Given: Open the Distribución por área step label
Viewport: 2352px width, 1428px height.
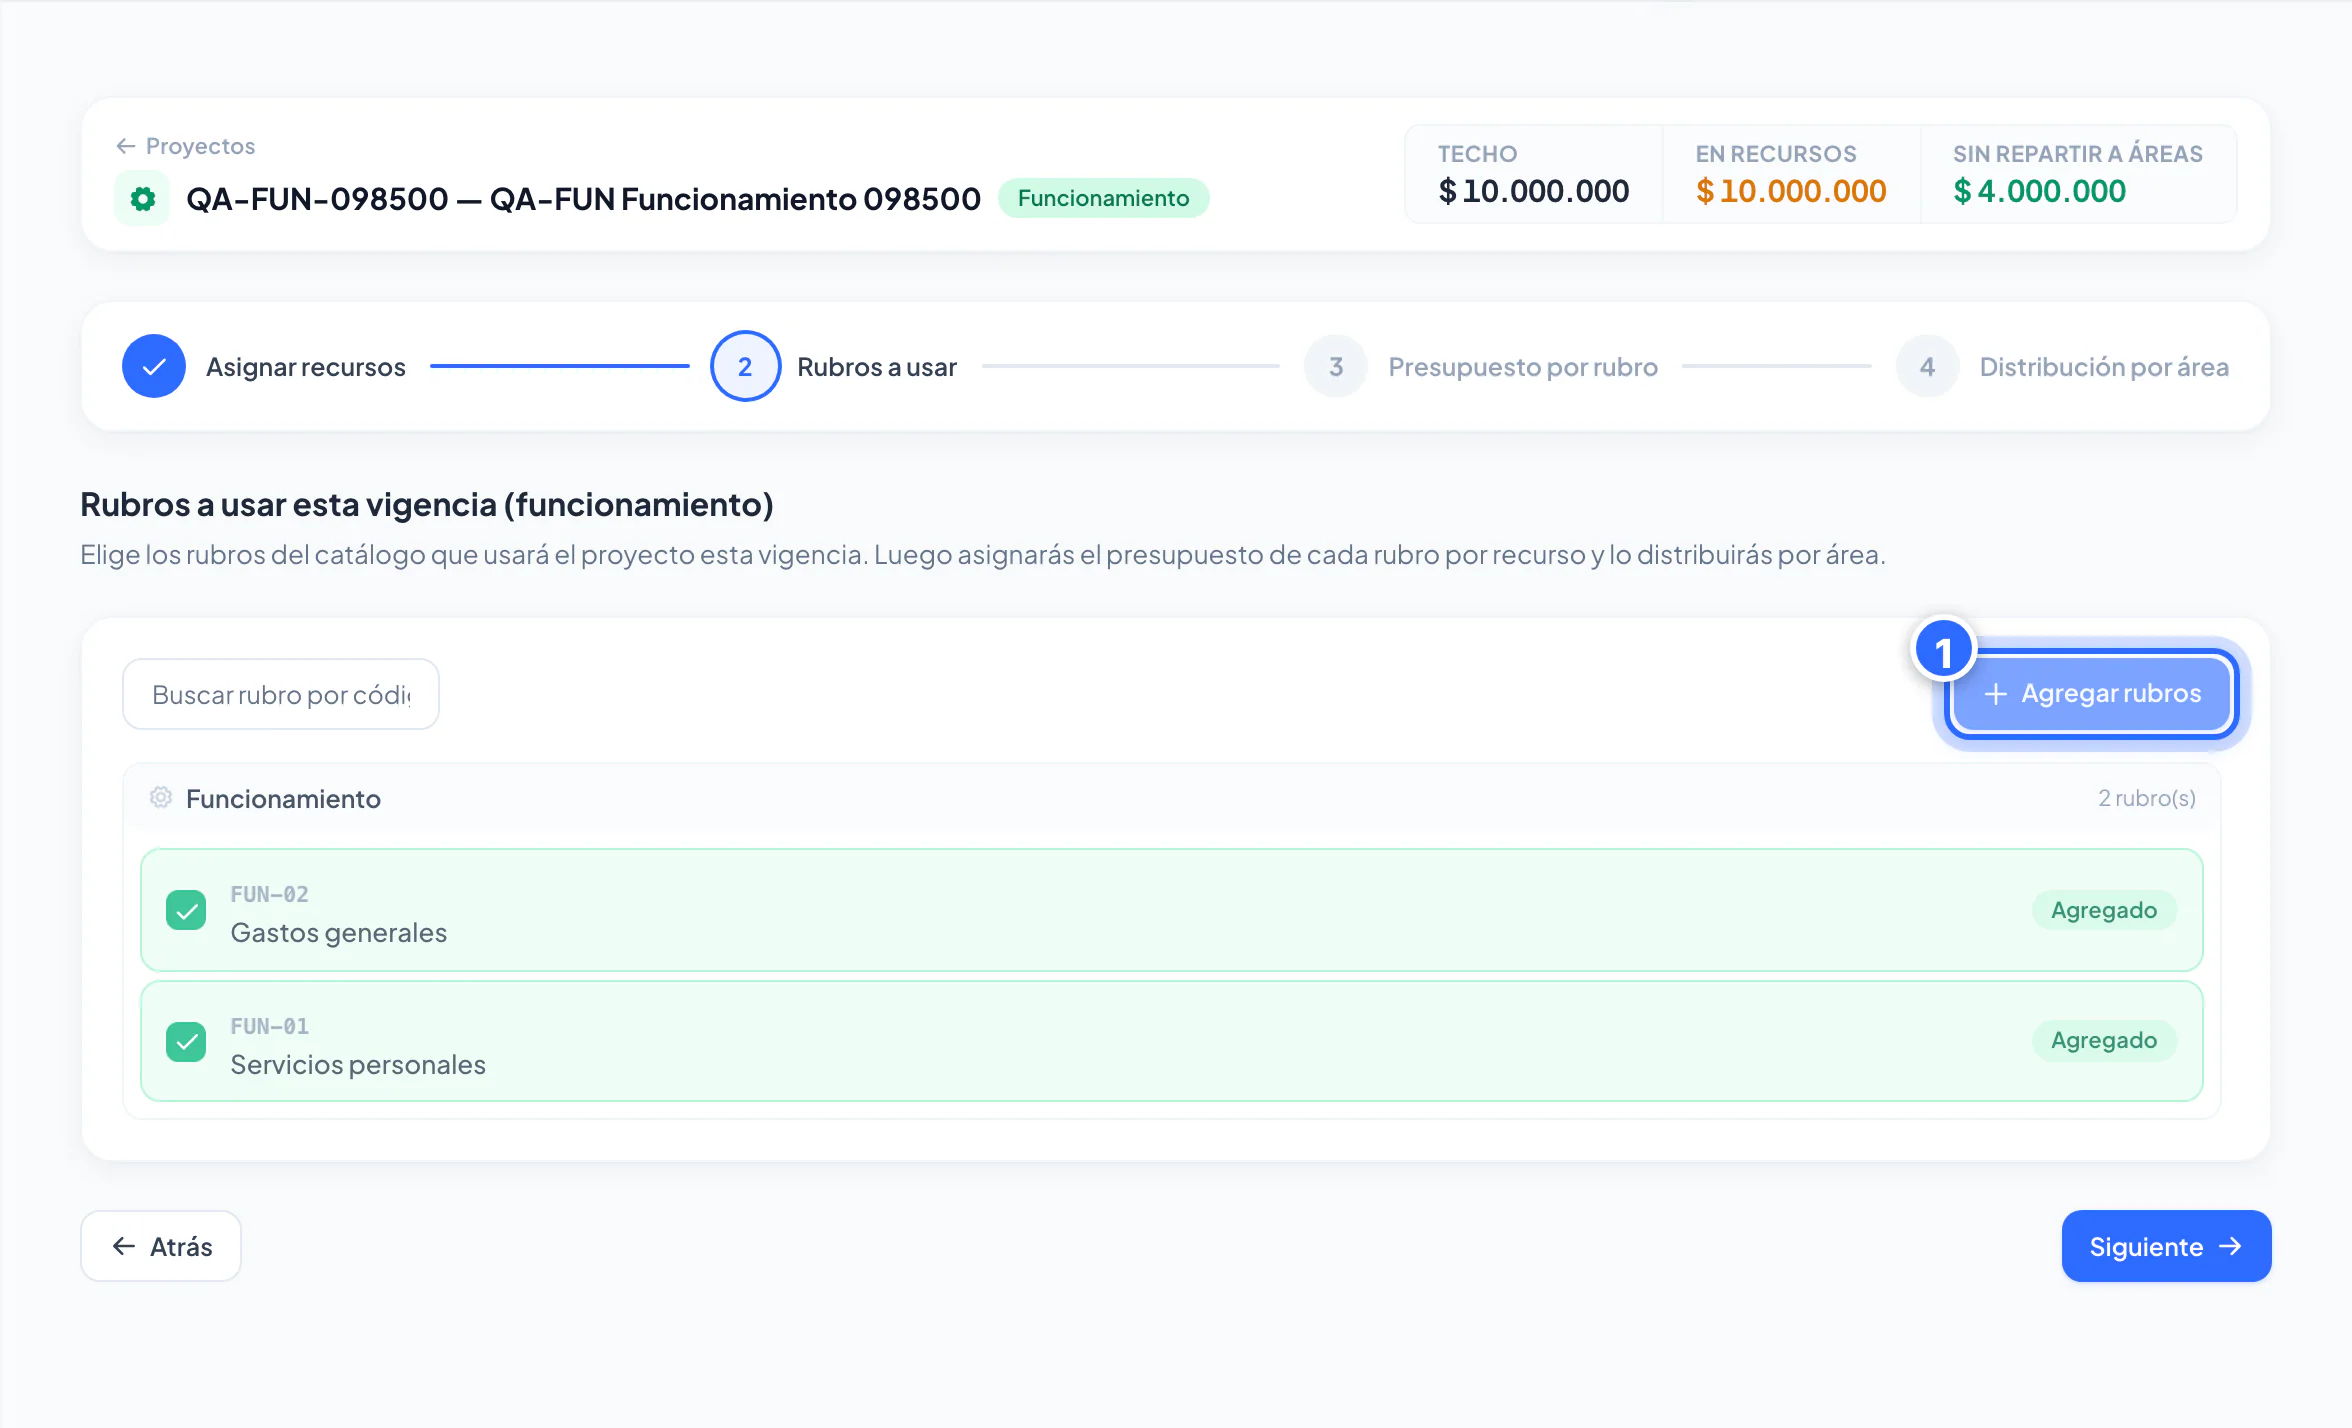Looking at the screenshot, I should point(2104,367).
